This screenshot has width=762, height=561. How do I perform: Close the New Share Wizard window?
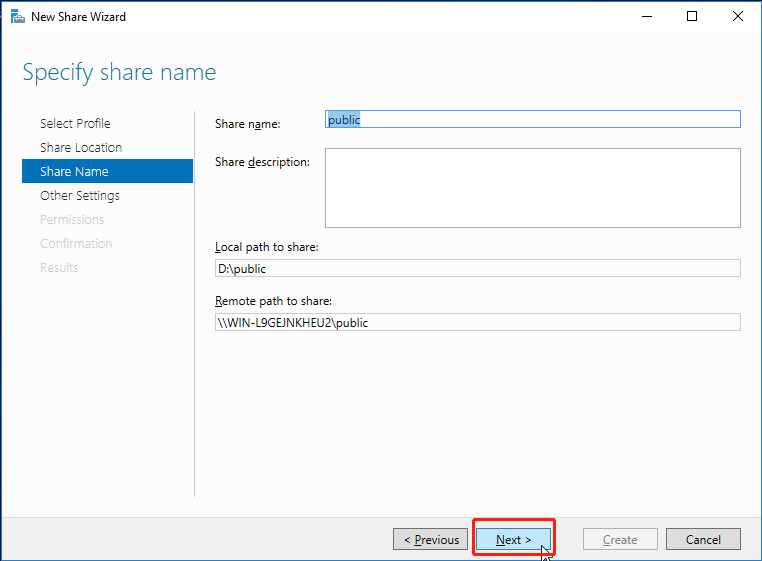pos(737,16)
